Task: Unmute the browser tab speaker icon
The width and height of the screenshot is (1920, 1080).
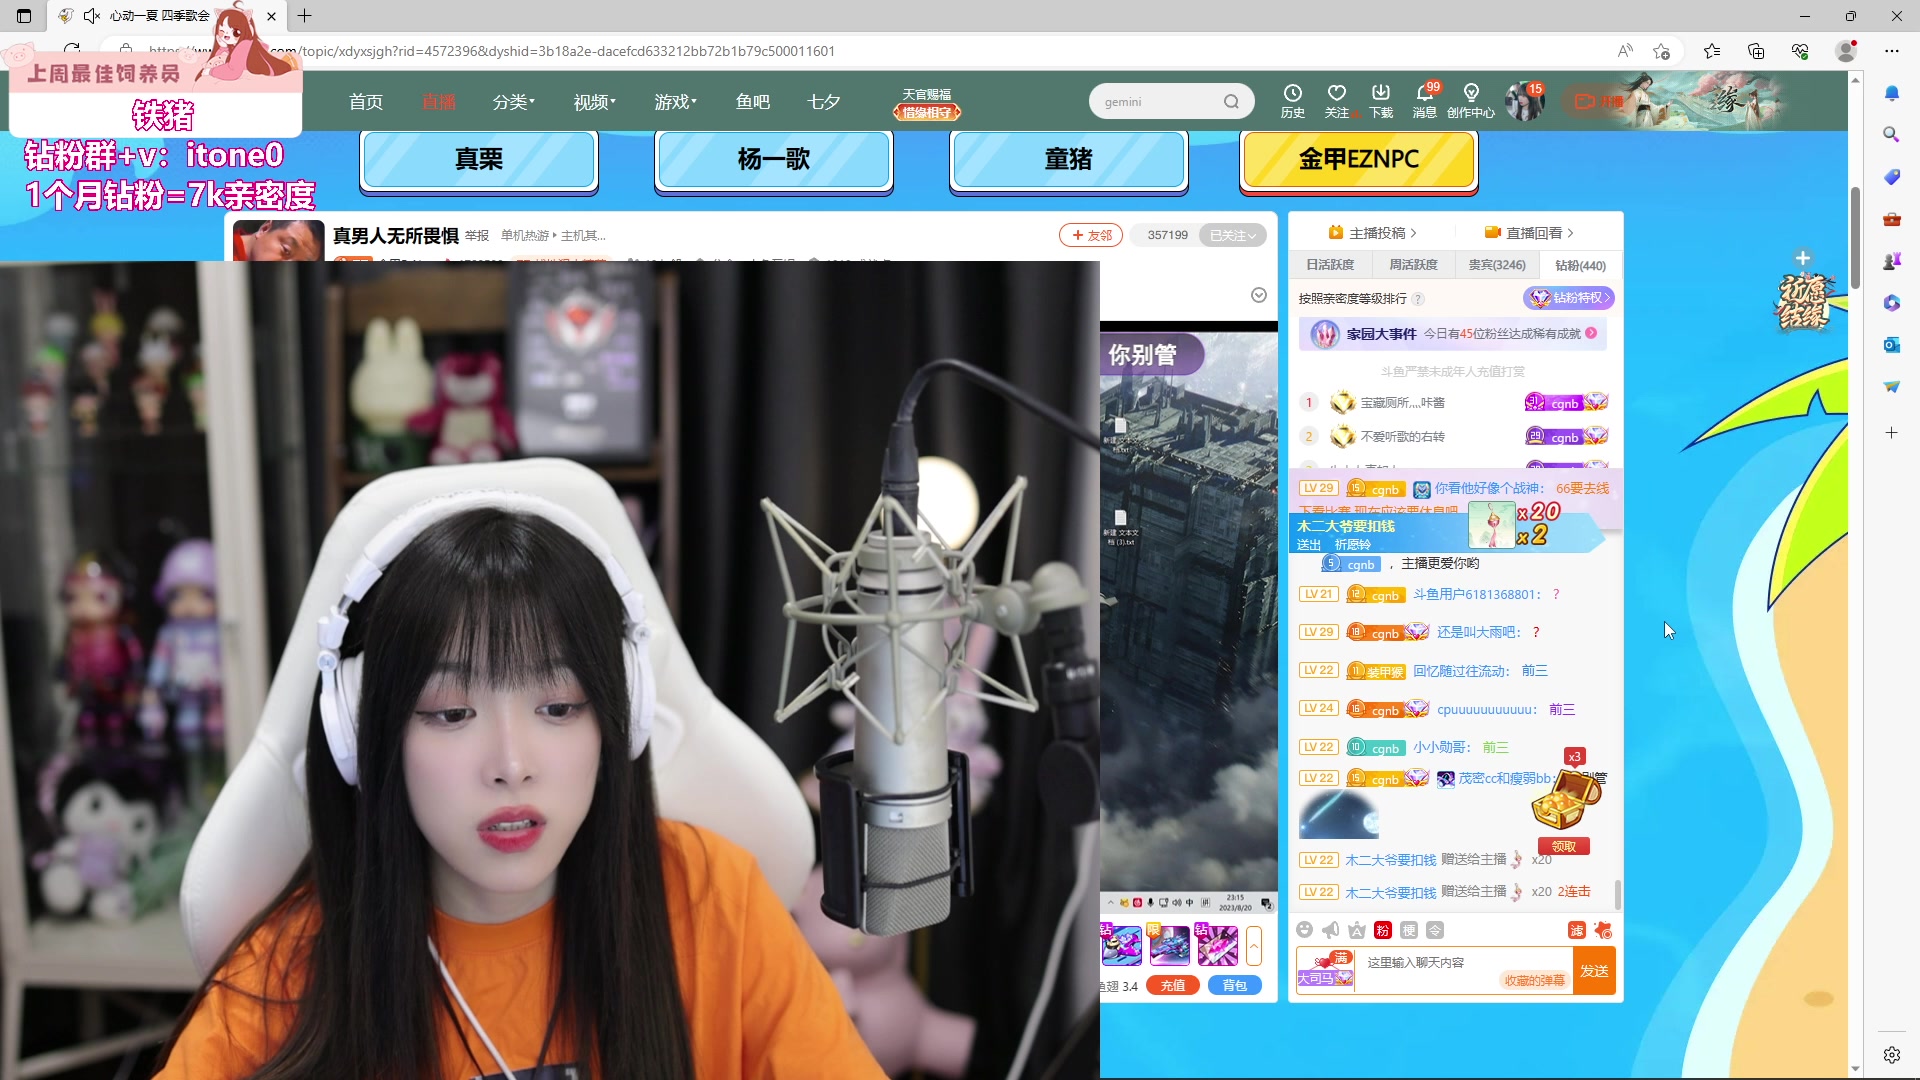Action: 91,16
